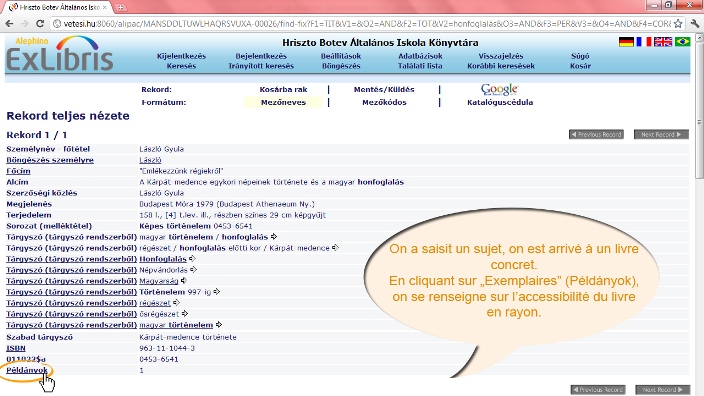The width and height of the screenshot is (704, 396).
Task: Switch language with the French flag icon
Action: coord(644,42)
